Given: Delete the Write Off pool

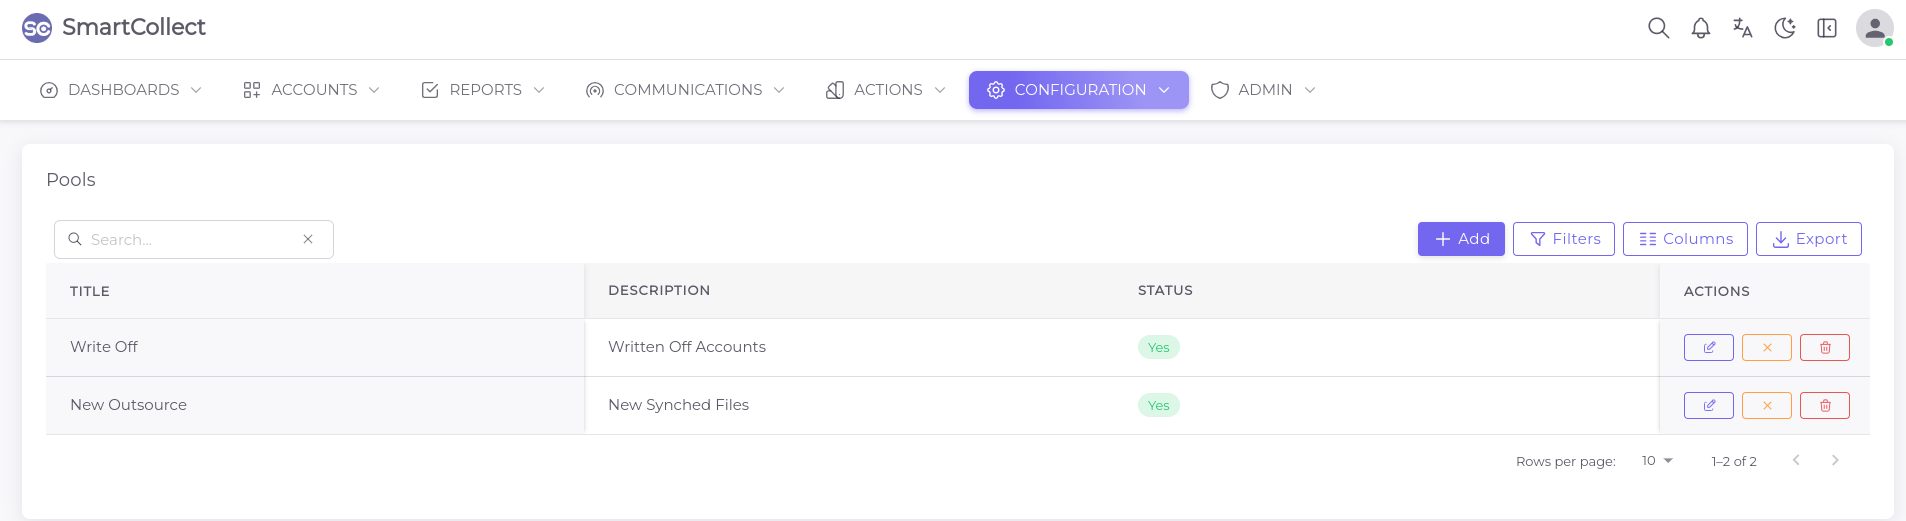Looking at the screenshot, I should pyautogui.click(x=1824, y=347).
